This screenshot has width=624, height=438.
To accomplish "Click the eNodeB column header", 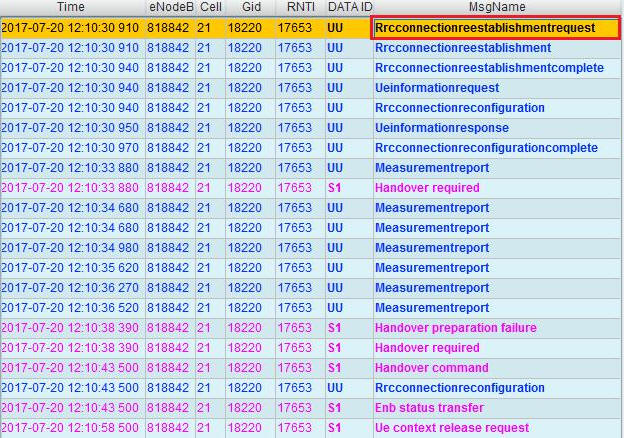I will 170,7.
